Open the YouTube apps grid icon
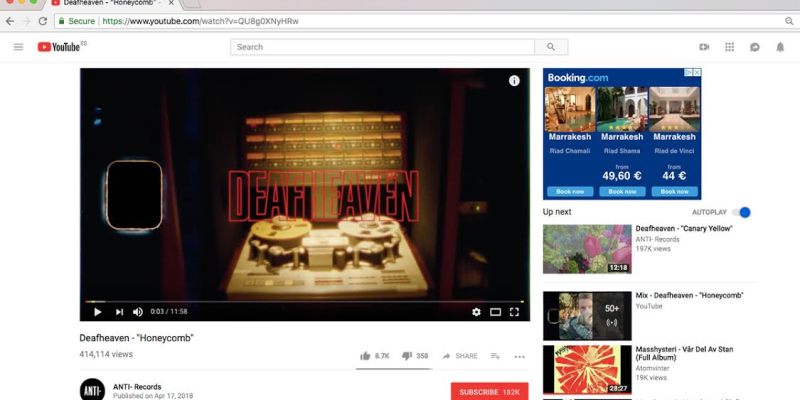Viewport: 800px width, 400px height. [x=730, y=47]
